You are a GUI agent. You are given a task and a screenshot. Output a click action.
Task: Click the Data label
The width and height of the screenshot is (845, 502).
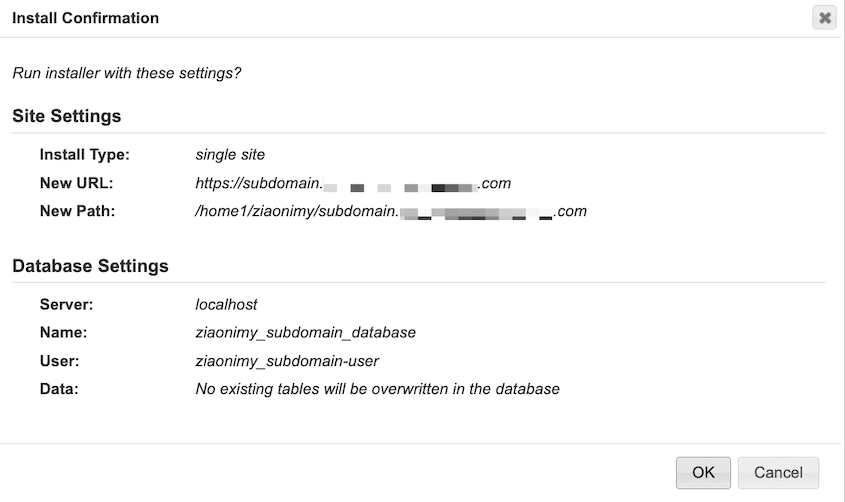click(x=58, y=388)
